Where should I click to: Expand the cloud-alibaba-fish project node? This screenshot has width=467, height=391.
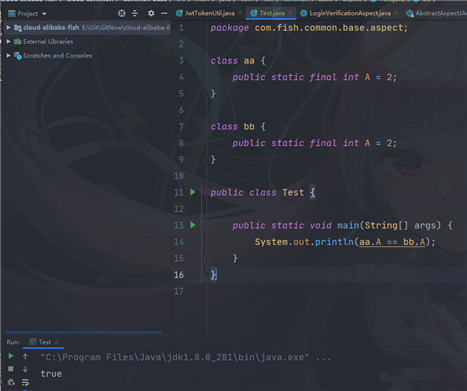[x=8, y=28]
